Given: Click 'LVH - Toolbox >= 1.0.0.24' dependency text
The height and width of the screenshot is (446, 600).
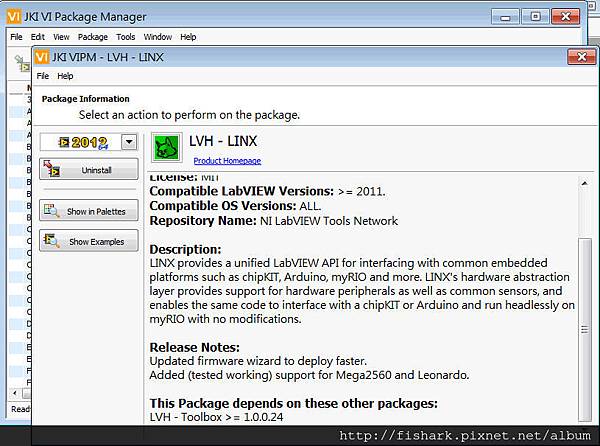Looking at the screenshot, I should (x=216, y=417).
